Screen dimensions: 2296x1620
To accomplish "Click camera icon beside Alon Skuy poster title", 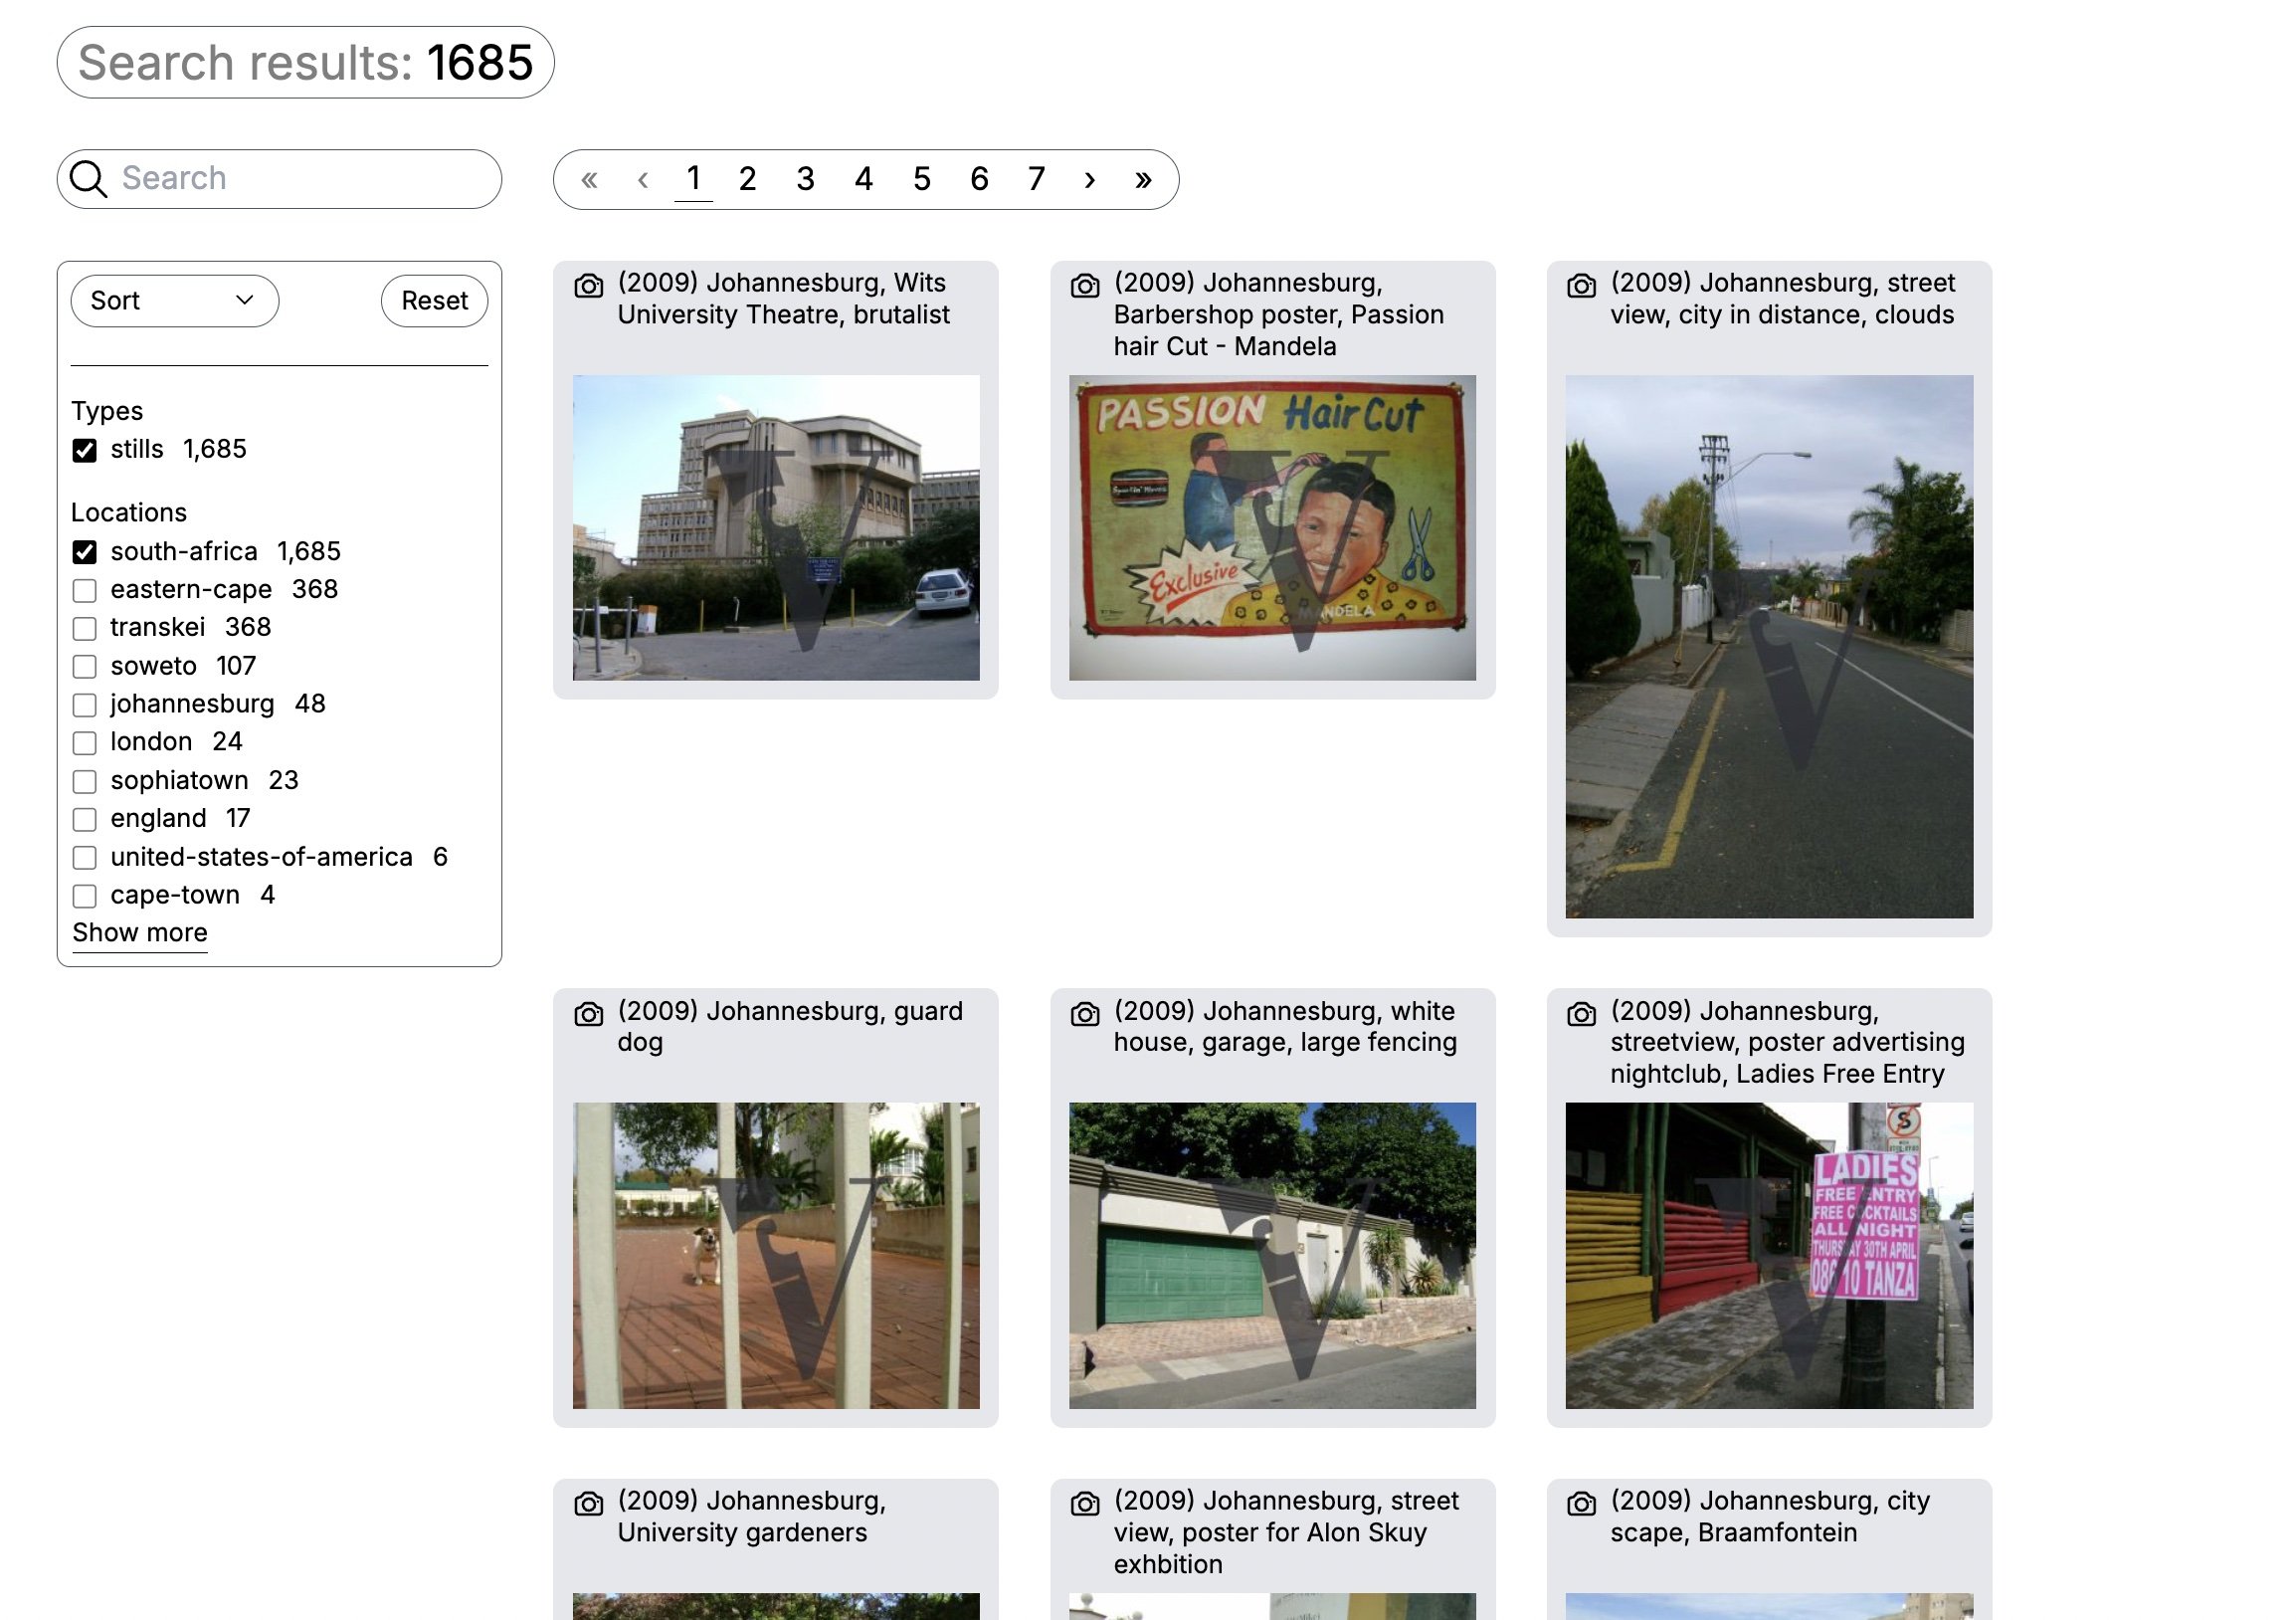I will 1085,1504.
